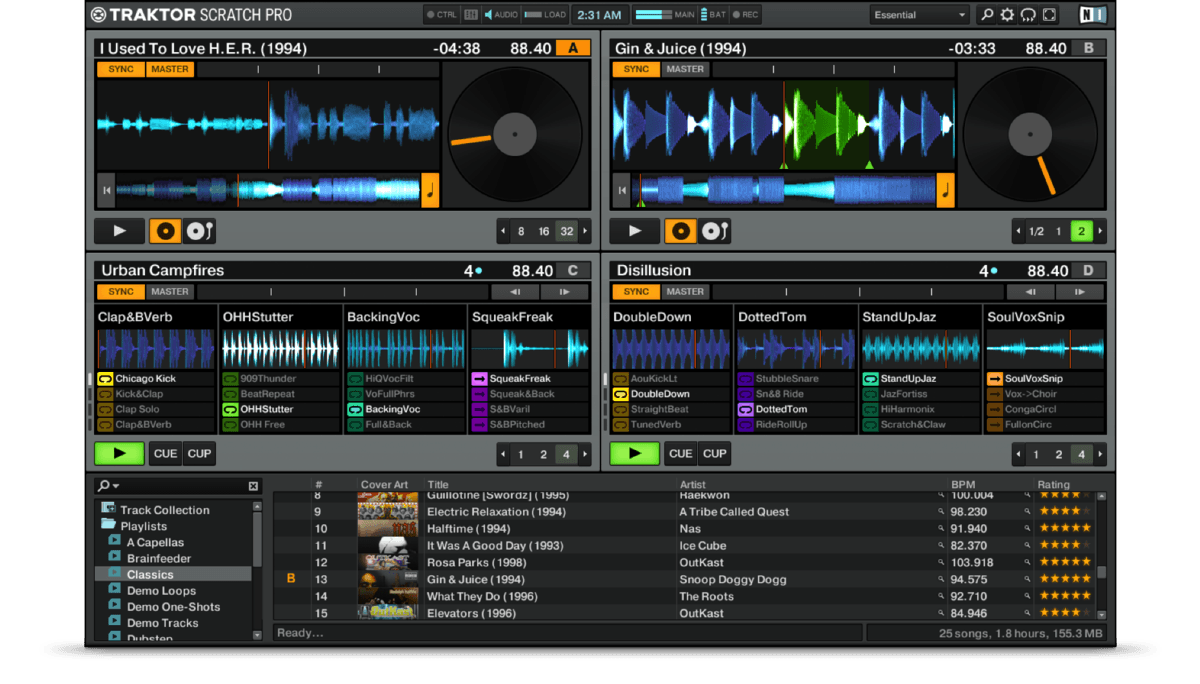
Task: Open the Demo Loops playlist
Action: 161,591
